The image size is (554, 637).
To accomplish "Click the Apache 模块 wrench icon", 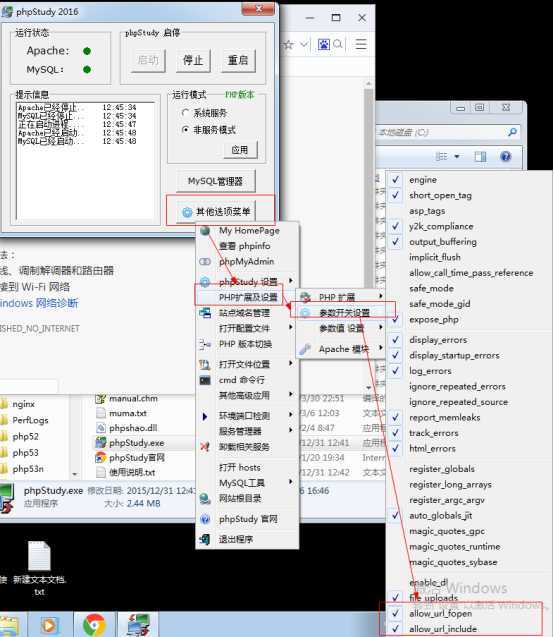I will tap(305, 349).
